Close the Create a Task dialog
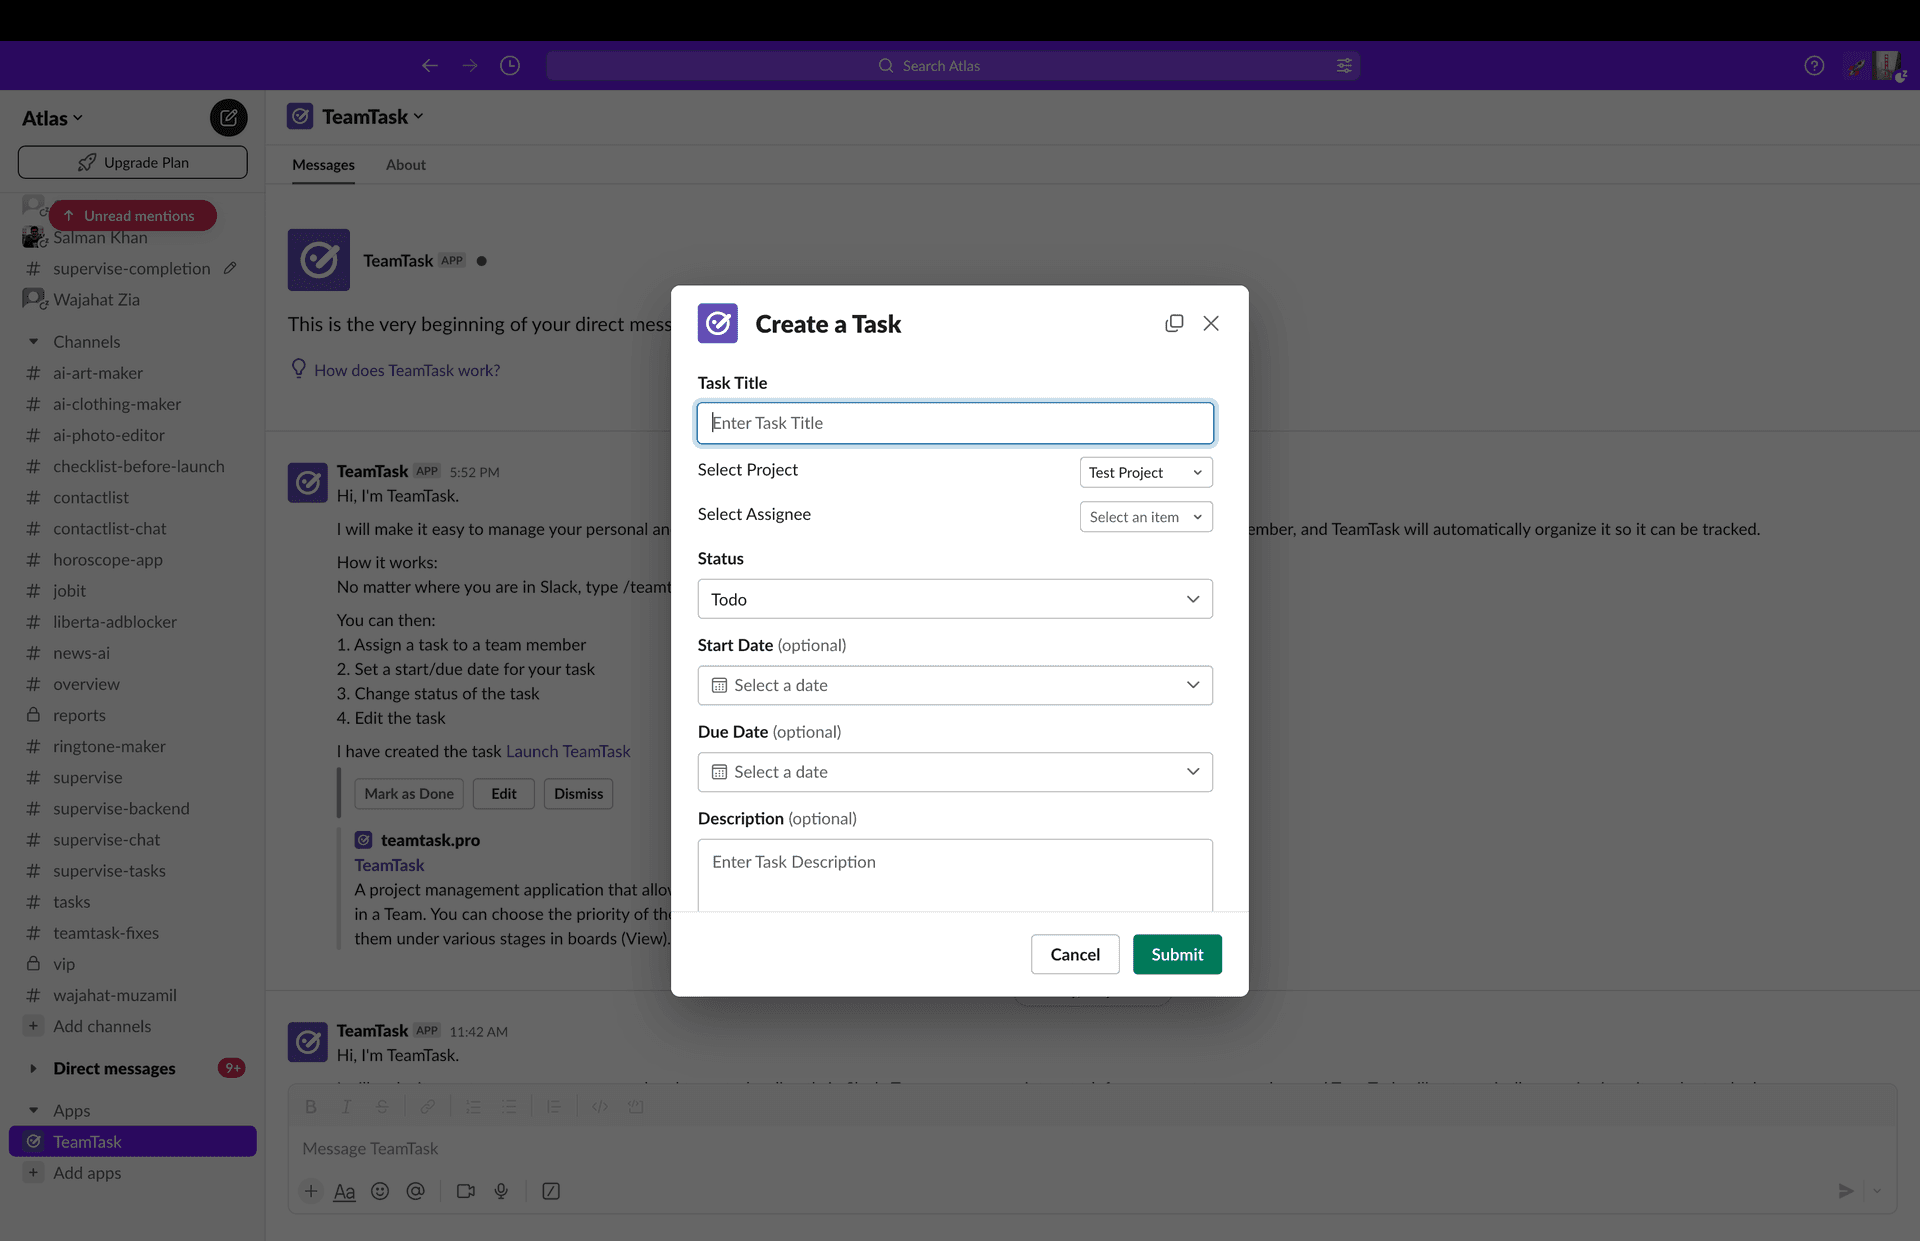 pyautogui.click(x=1211, y=323)
